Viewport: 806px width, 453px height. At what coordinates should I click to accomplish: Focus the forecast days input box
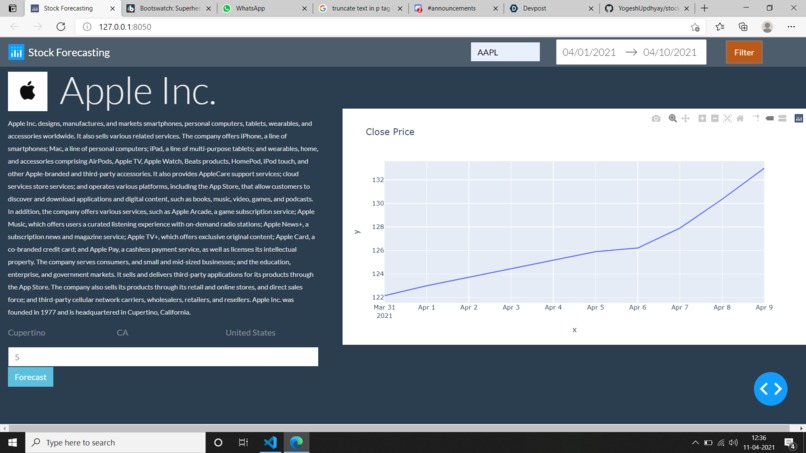pyautogui.click(x=163, y=357)
